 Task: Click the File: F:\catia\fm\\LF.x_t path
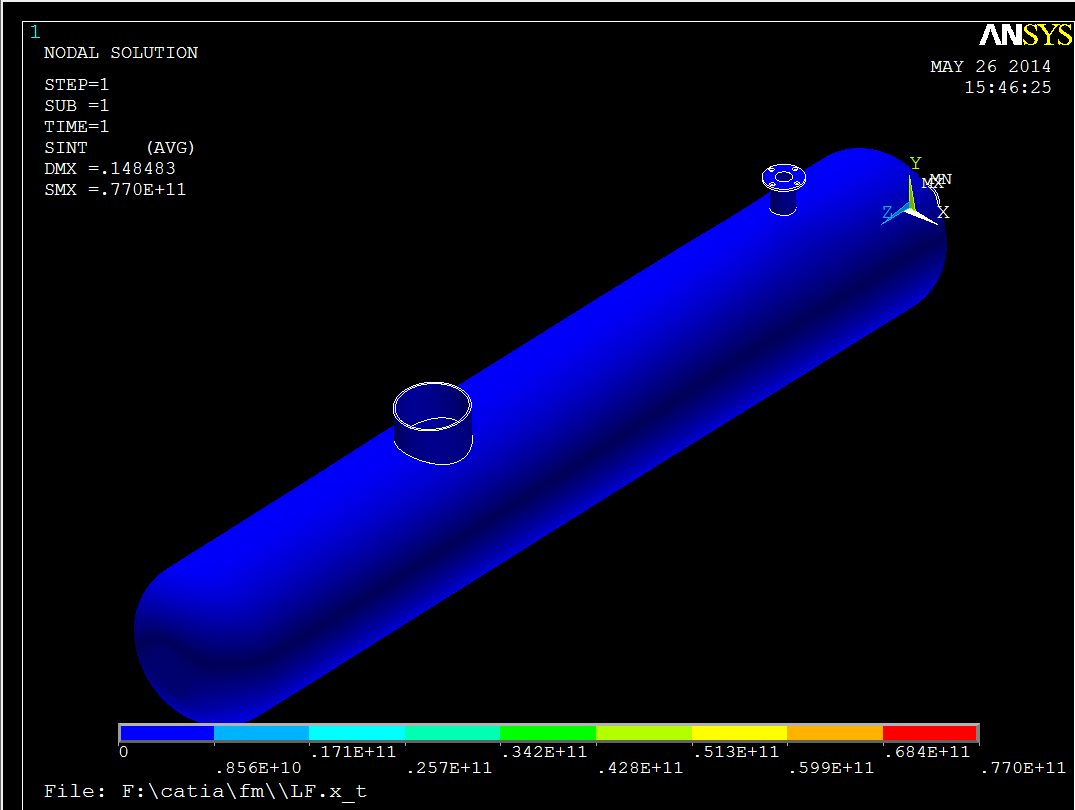(205, 791)
